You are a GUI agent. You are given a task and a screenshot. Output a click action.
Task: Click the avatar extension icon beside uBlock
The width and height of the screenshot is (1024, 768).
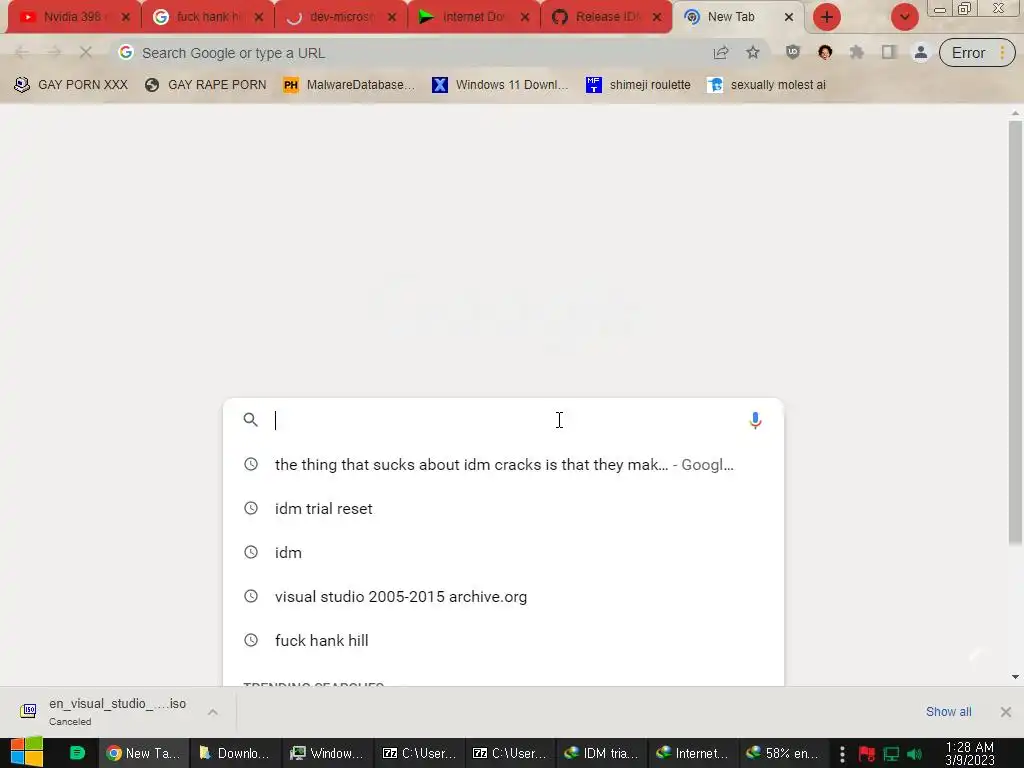click(x=825, y=53)
